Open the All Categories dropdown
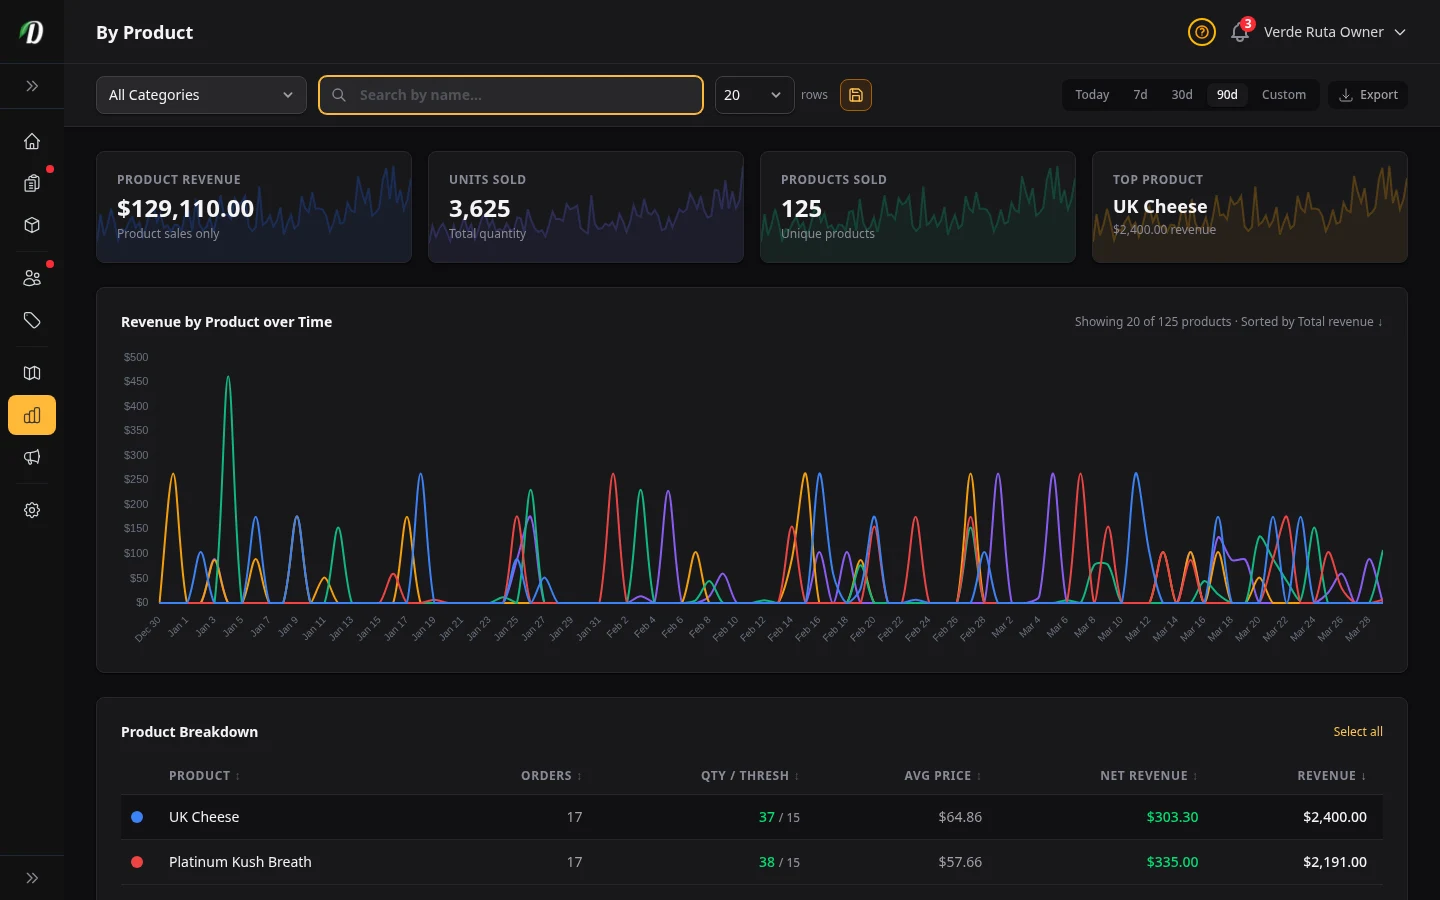The image size is (1440, 900). pos(200,94)
